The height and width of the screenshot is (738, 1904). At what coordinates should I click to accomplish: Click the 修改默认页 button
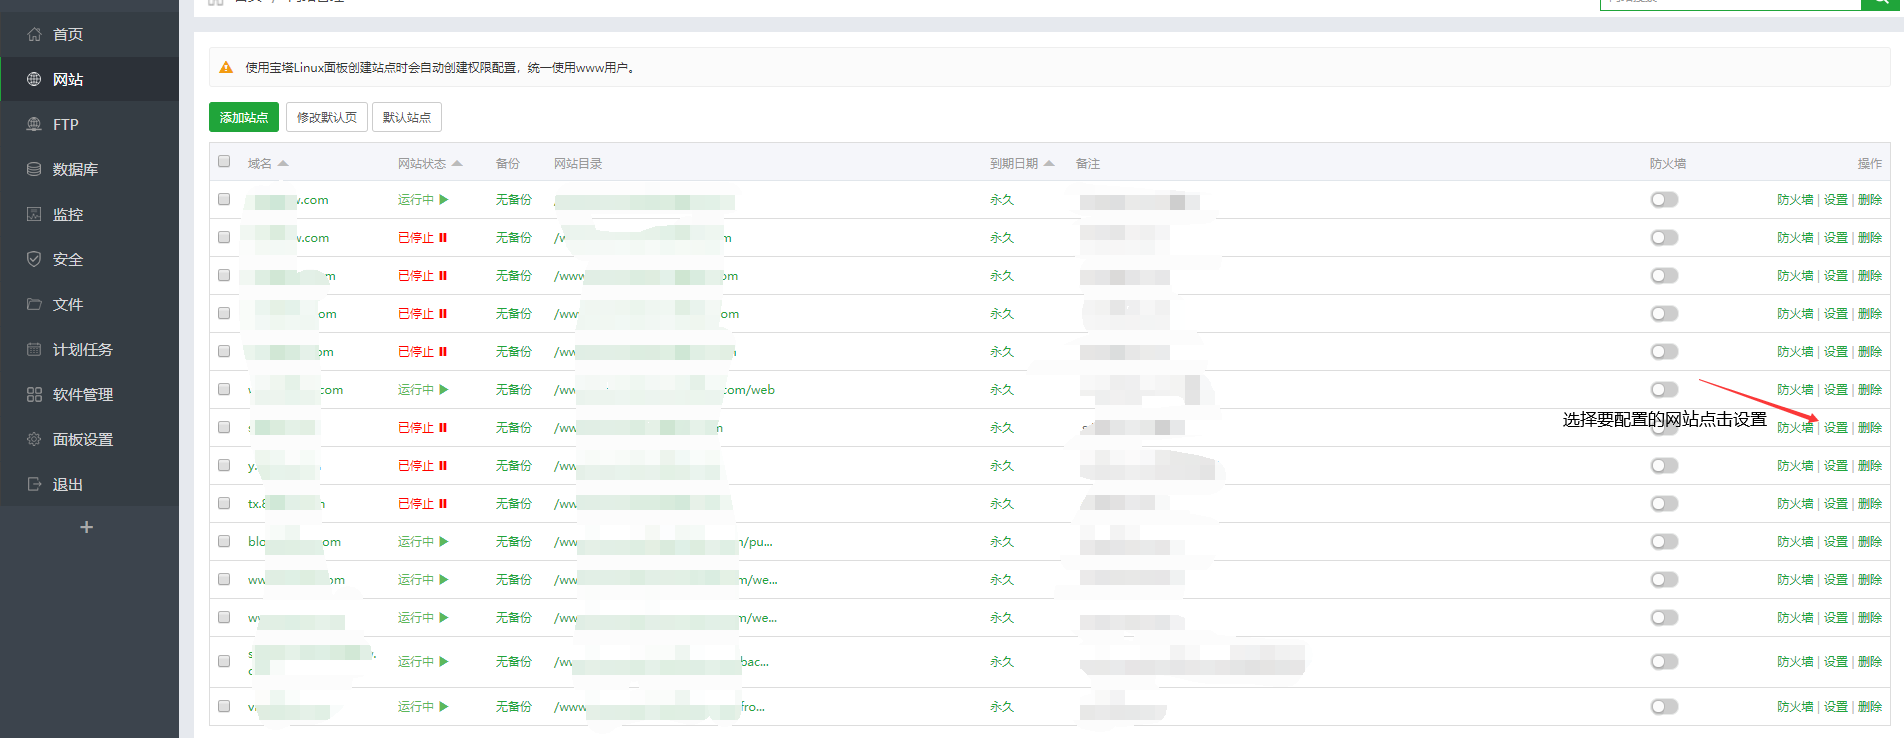(327, 117)
